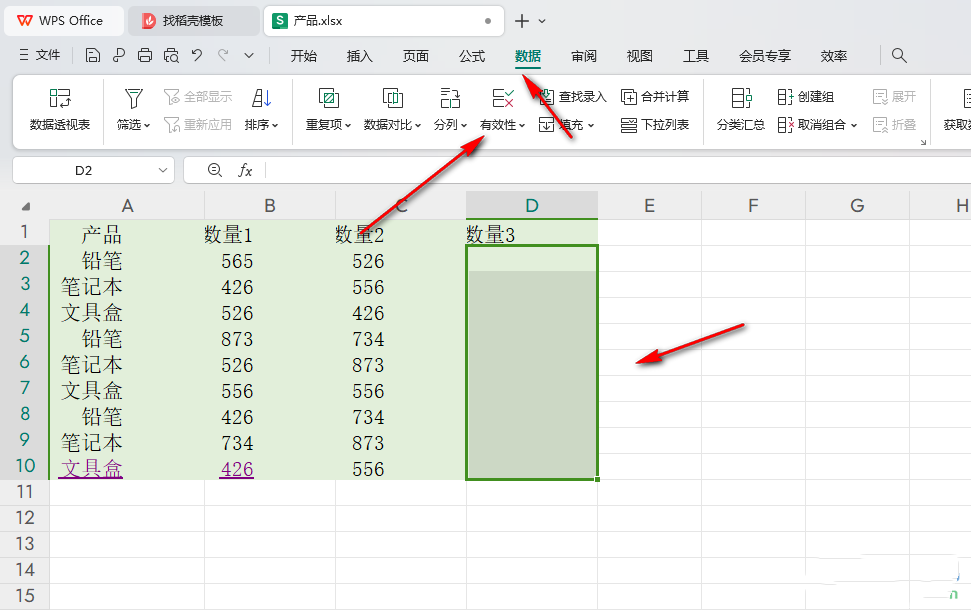Click the search magnifier icon in ribbon
The image size is (971, 610).
pos(899,56)
